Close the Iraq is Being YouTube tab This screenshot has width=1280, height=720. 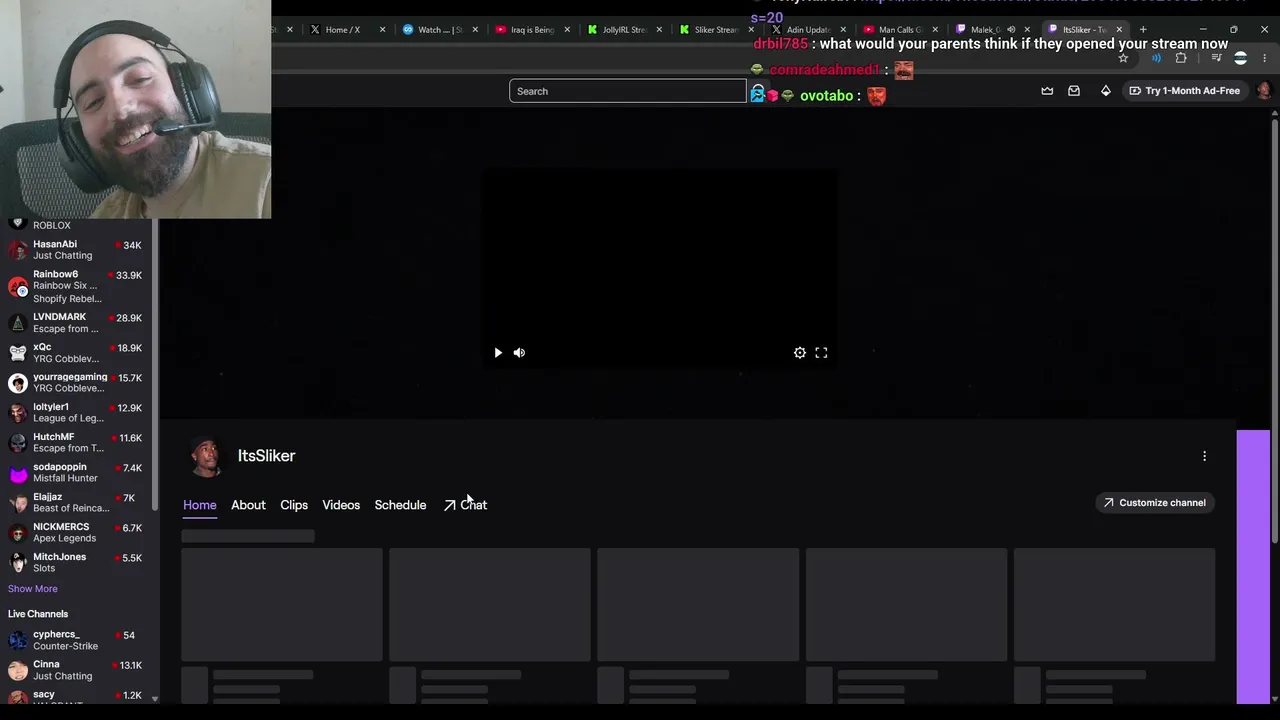tap(567, 30)
